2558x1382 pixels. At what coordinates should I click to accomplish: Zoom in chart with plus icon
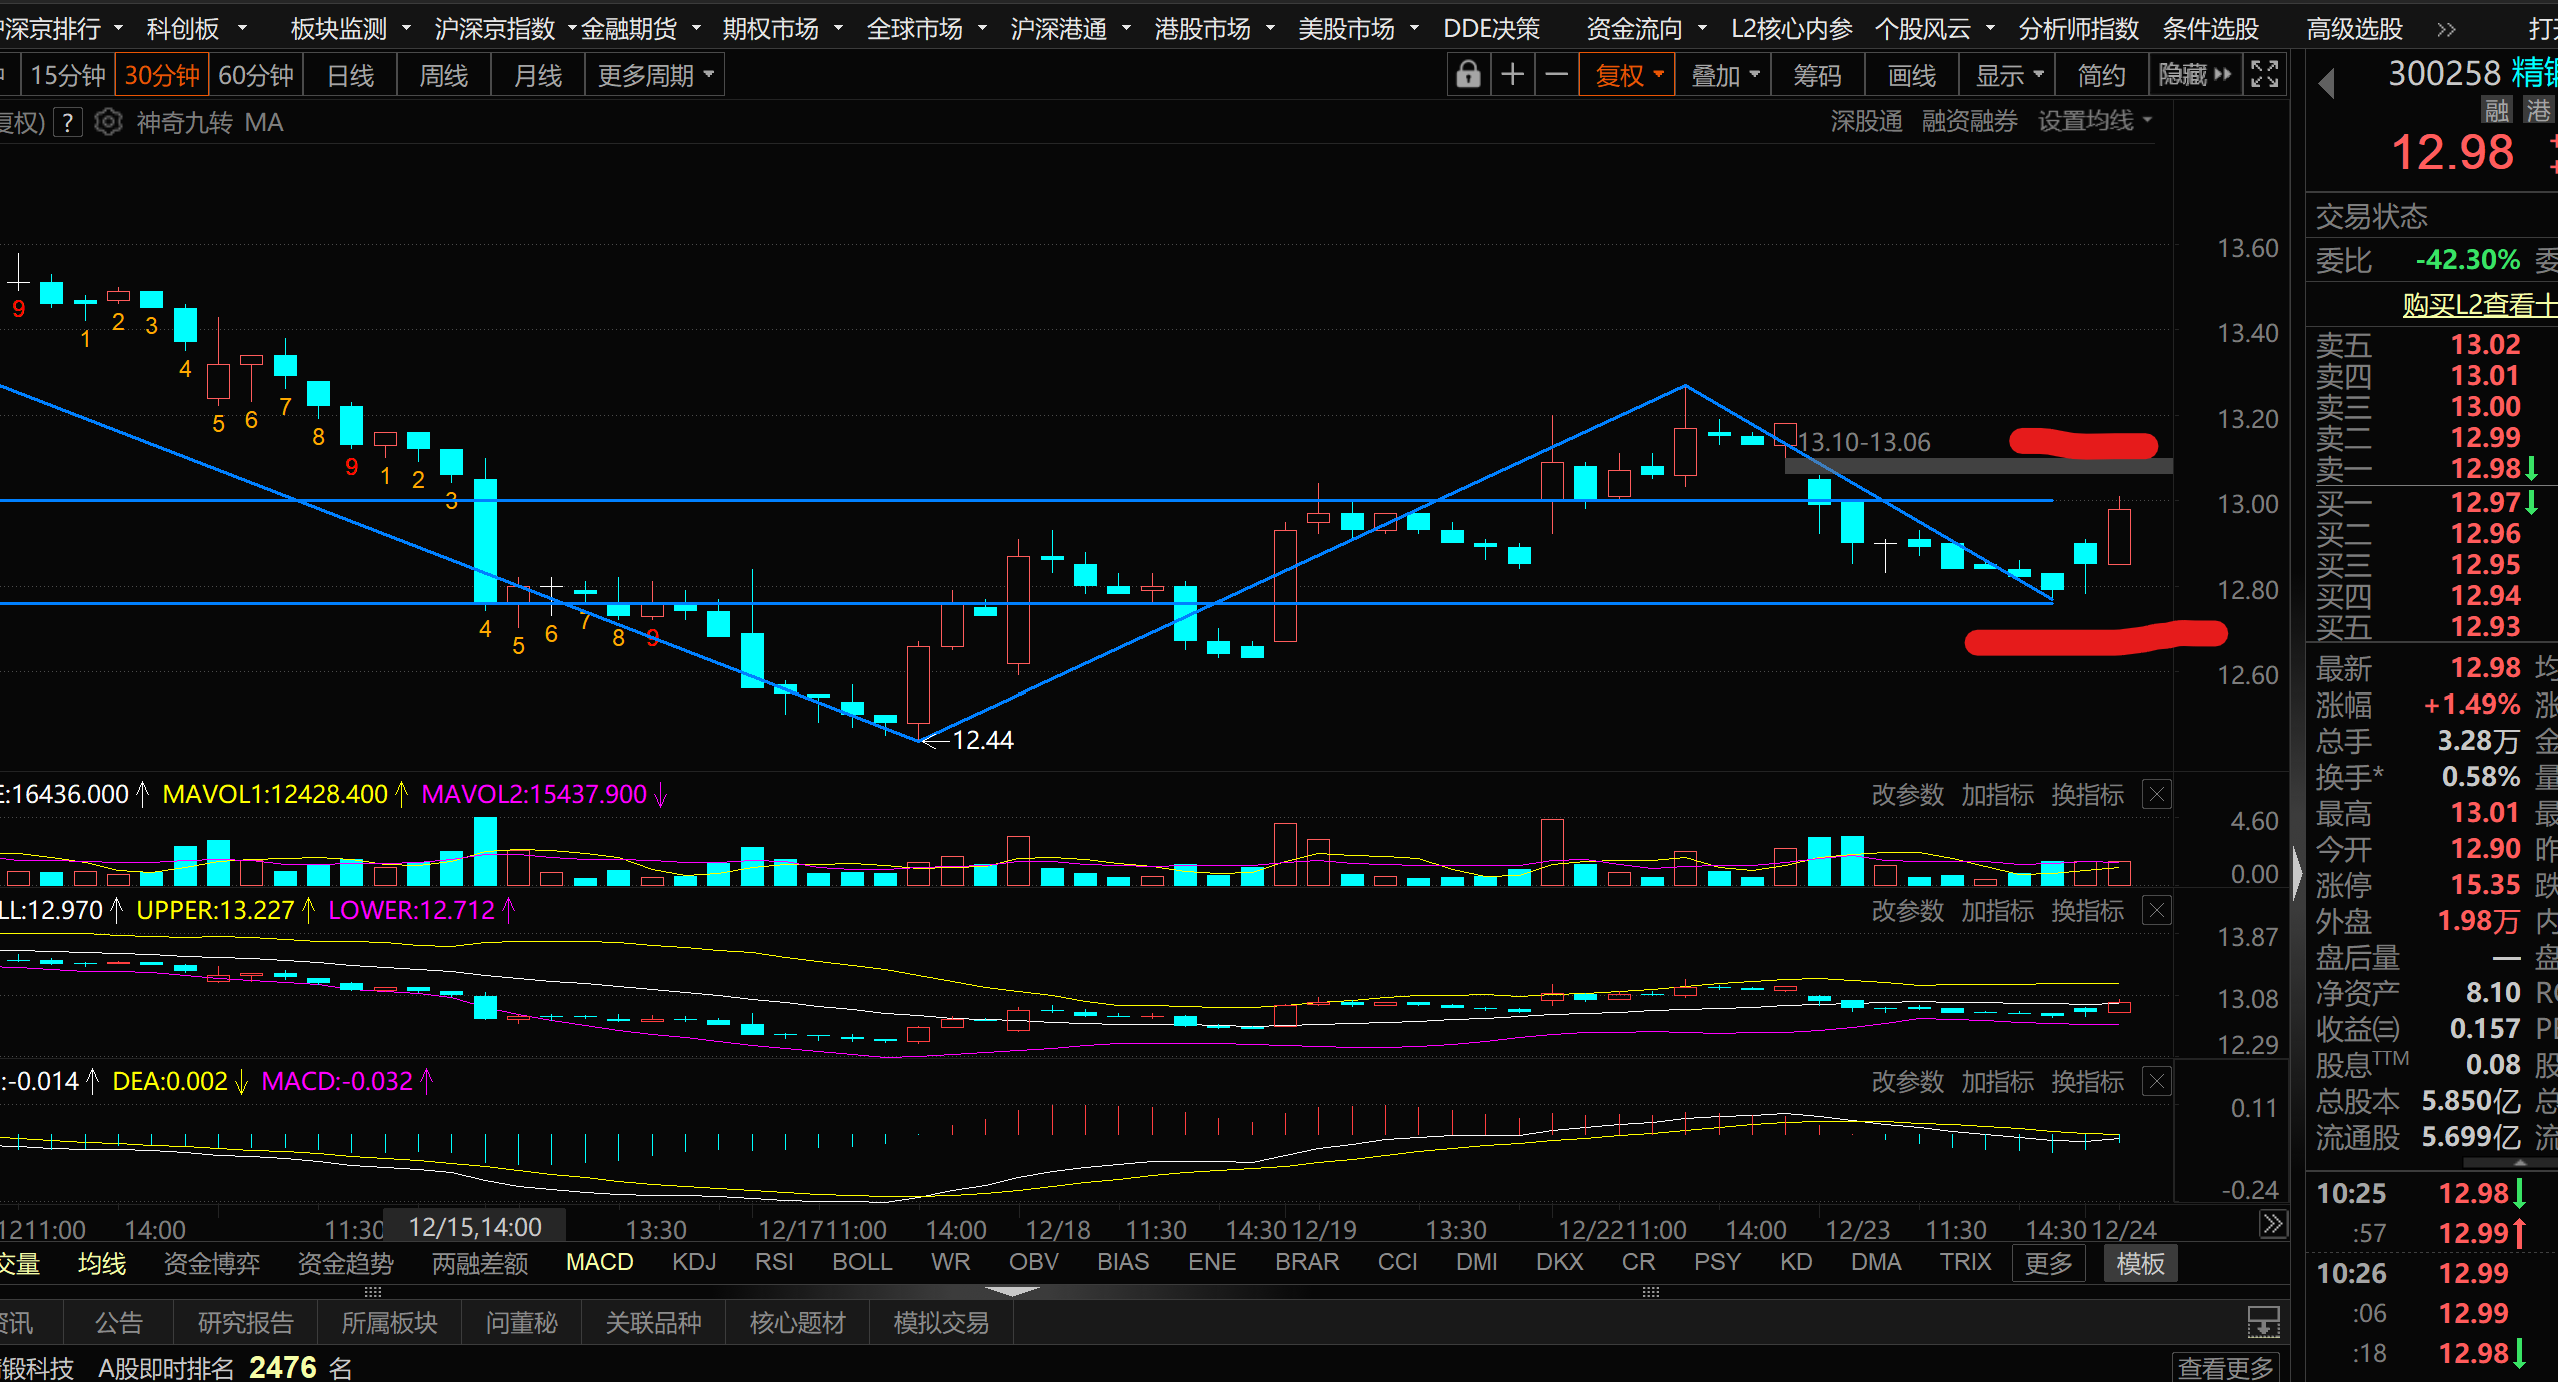(x=1512, y=75)
